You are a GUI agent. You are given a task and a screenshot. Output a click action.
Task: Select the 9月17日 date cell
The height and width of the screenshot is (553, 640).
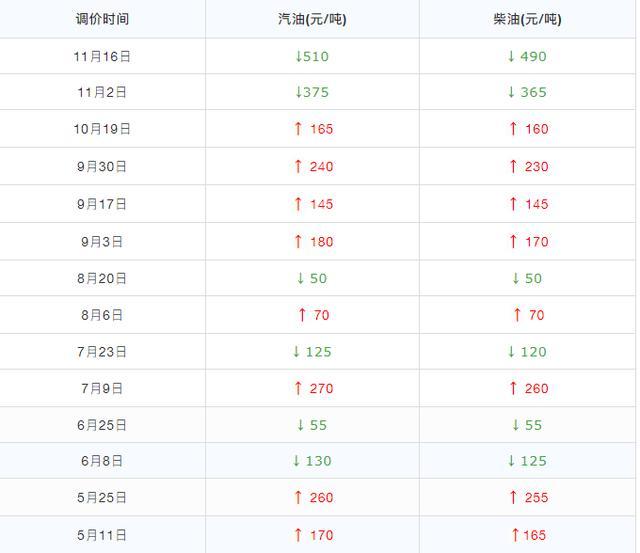(102, 204)
